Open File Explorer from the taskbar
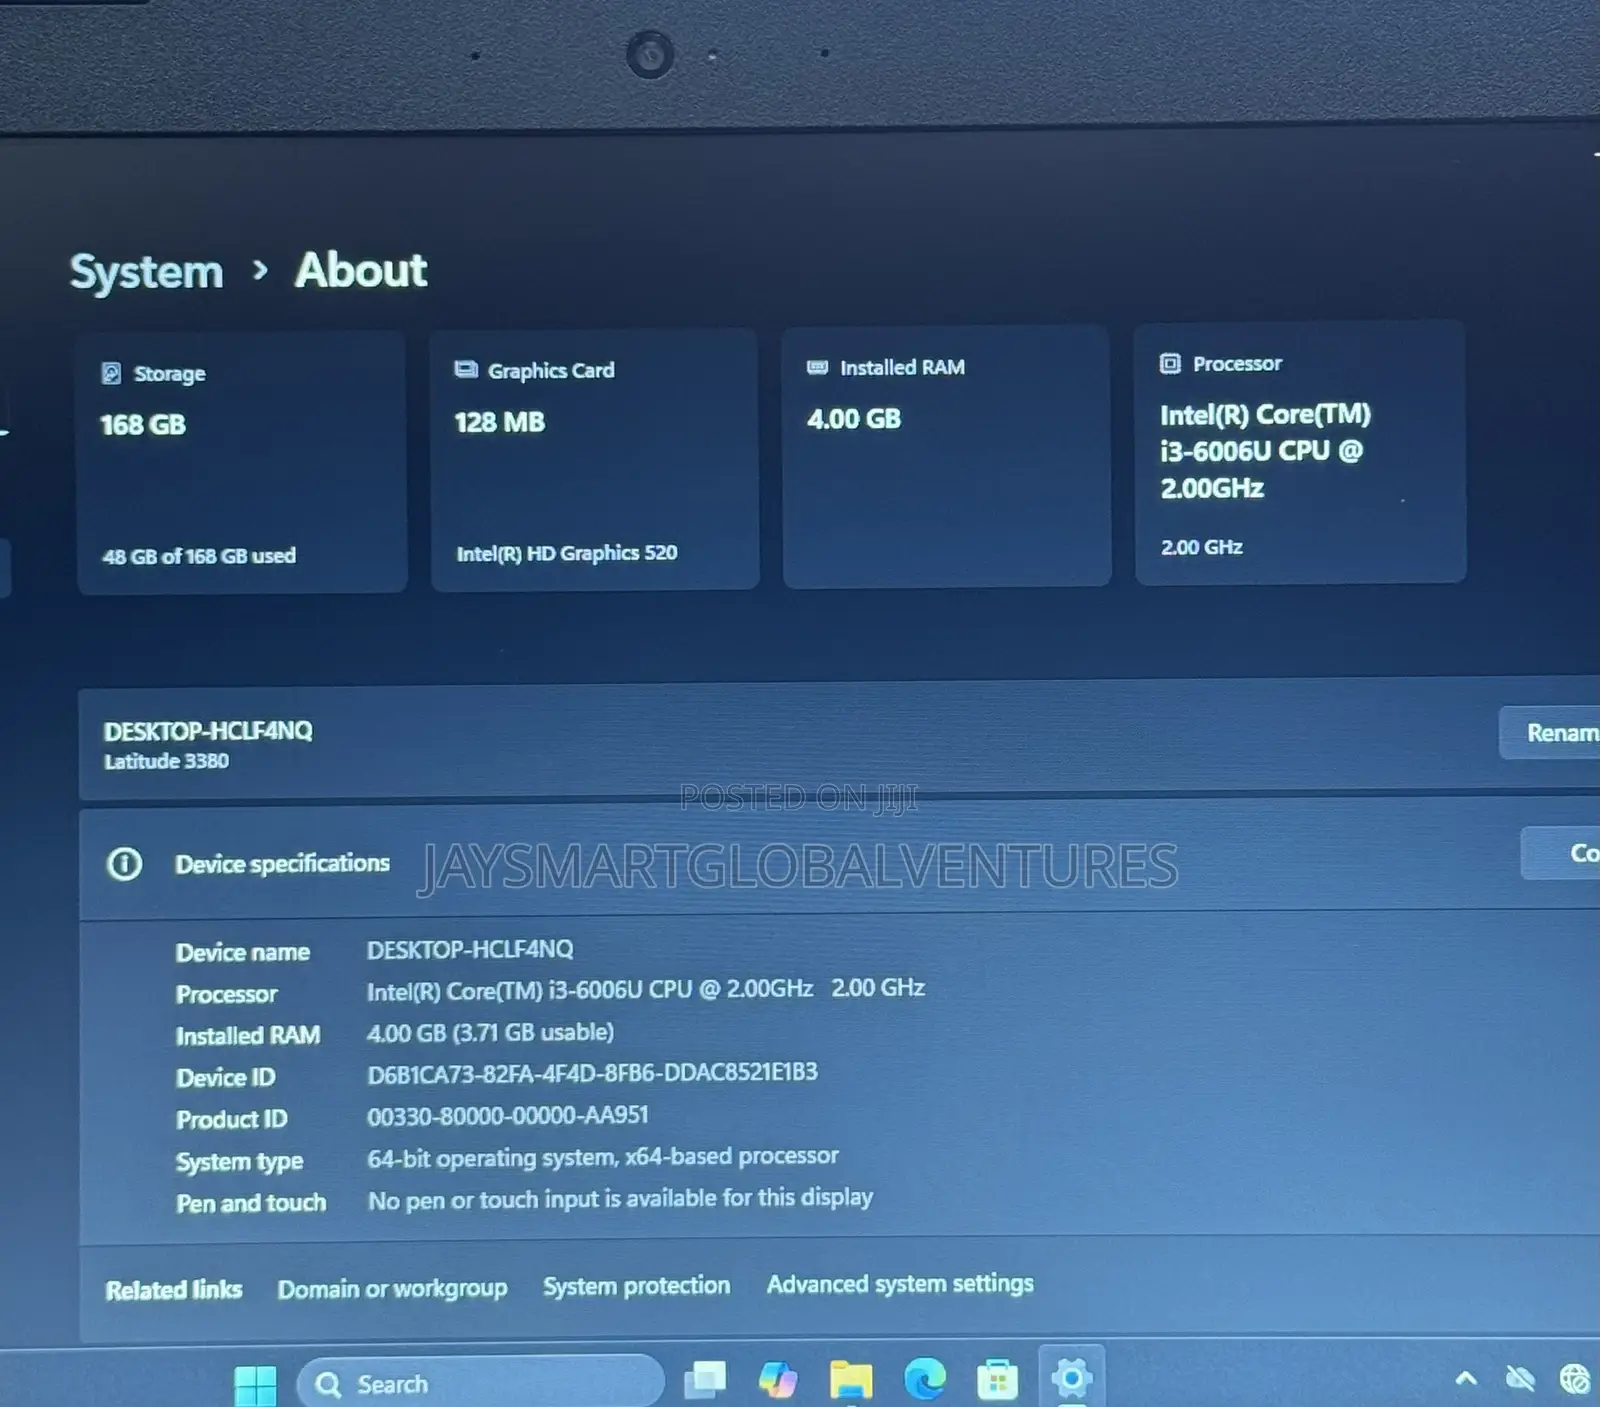Viewport: 1600px width, 1407px height. click(x=851, y=1380)
